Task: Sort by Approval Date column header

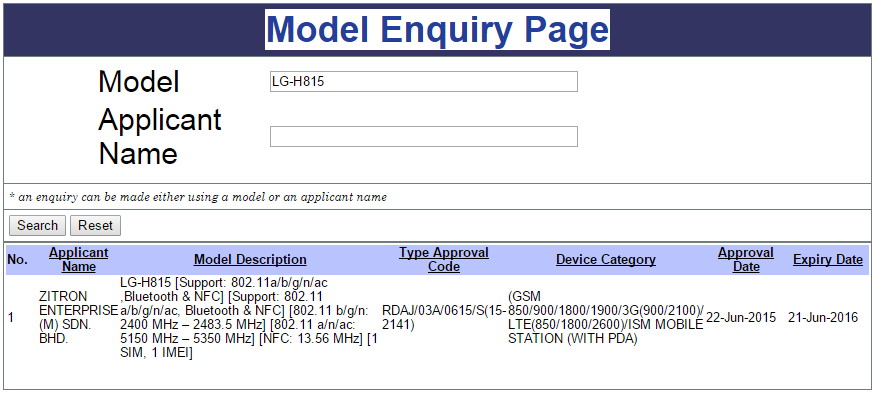Action: [746, 259]
